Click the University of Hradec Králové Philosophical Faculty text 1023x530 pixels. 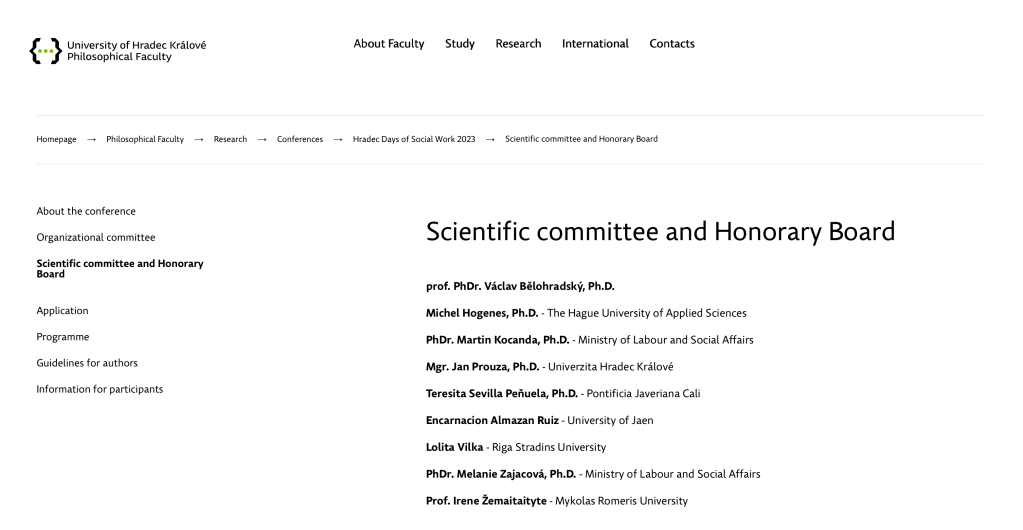(x=136, y=51)
